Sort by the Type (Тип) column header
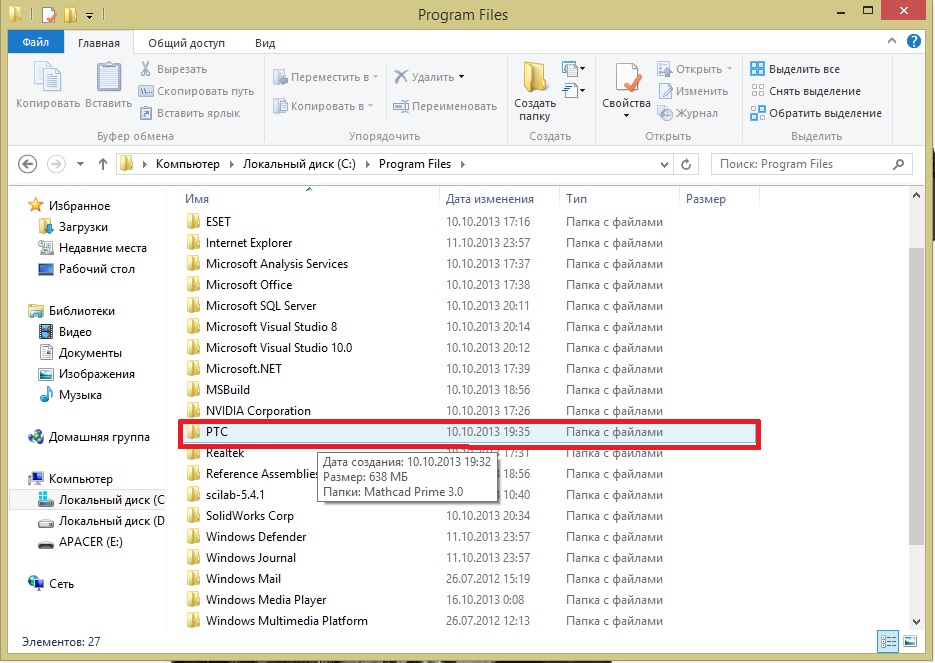 (x=620, y=199)
